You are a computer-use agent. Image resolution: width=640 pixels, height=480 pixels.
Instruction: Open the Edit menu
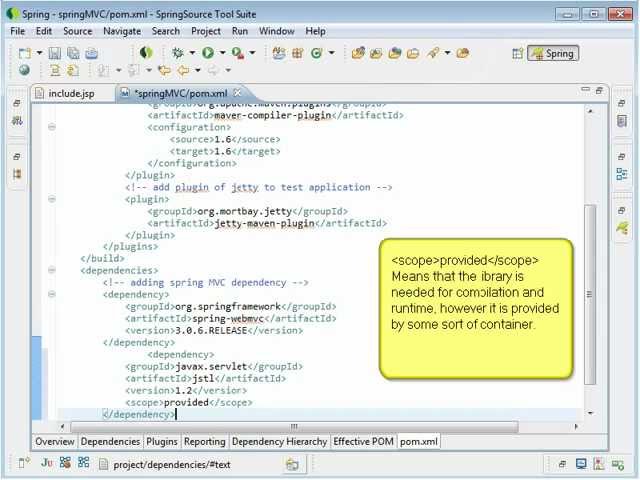[x=44, y=31]
